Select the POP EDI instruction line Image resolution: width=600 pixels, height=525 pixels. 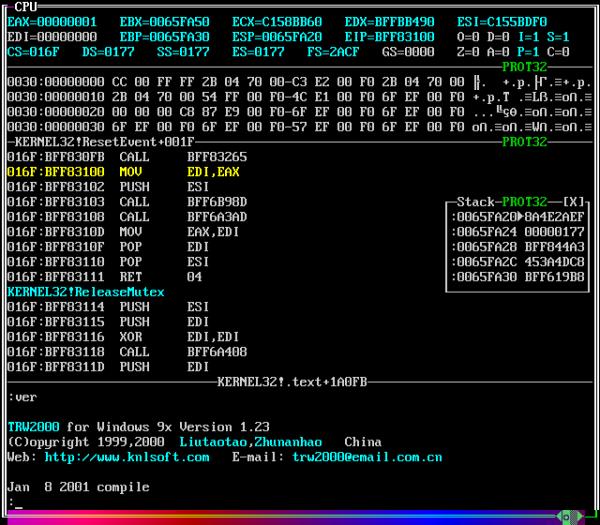(108, 247)
